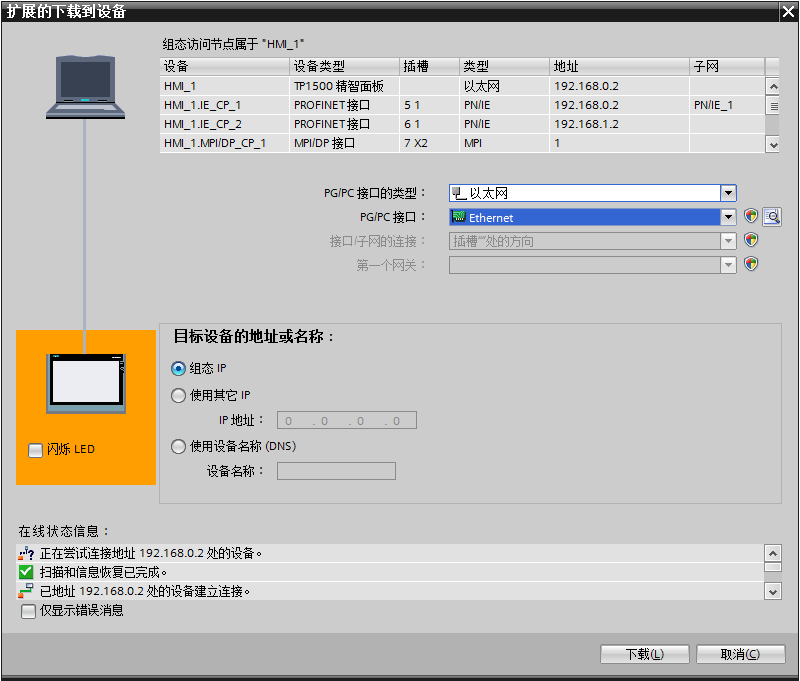
Task: Click the connecting status icon for 正在尝试连接地址
Action: (26, 553)
